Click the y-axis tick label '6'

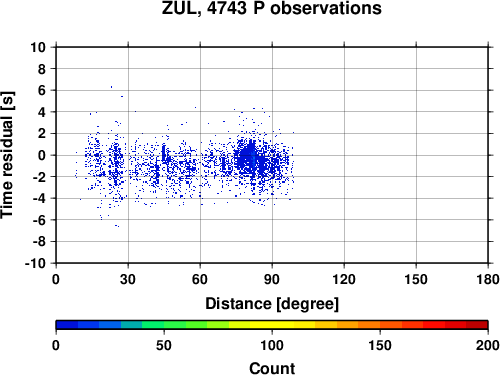[x=42, y=90]
